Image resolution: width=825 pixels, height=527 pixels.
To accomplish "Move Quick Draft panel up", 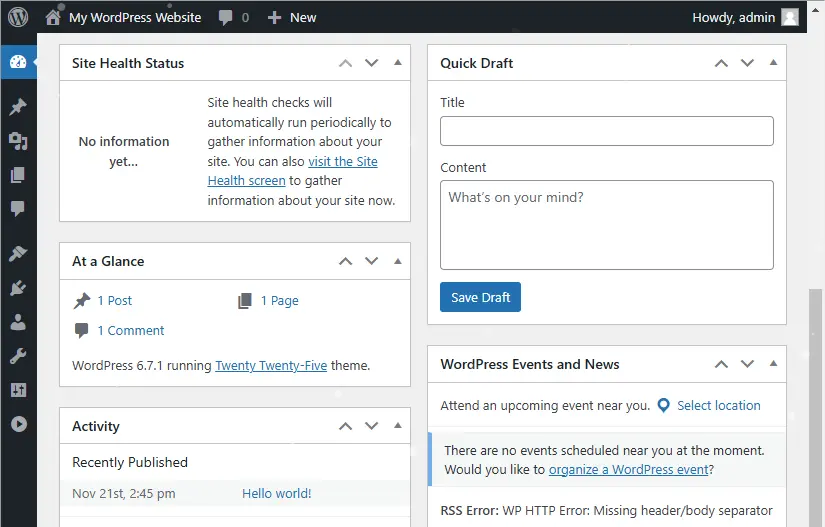I will click(x=721, y=63).
